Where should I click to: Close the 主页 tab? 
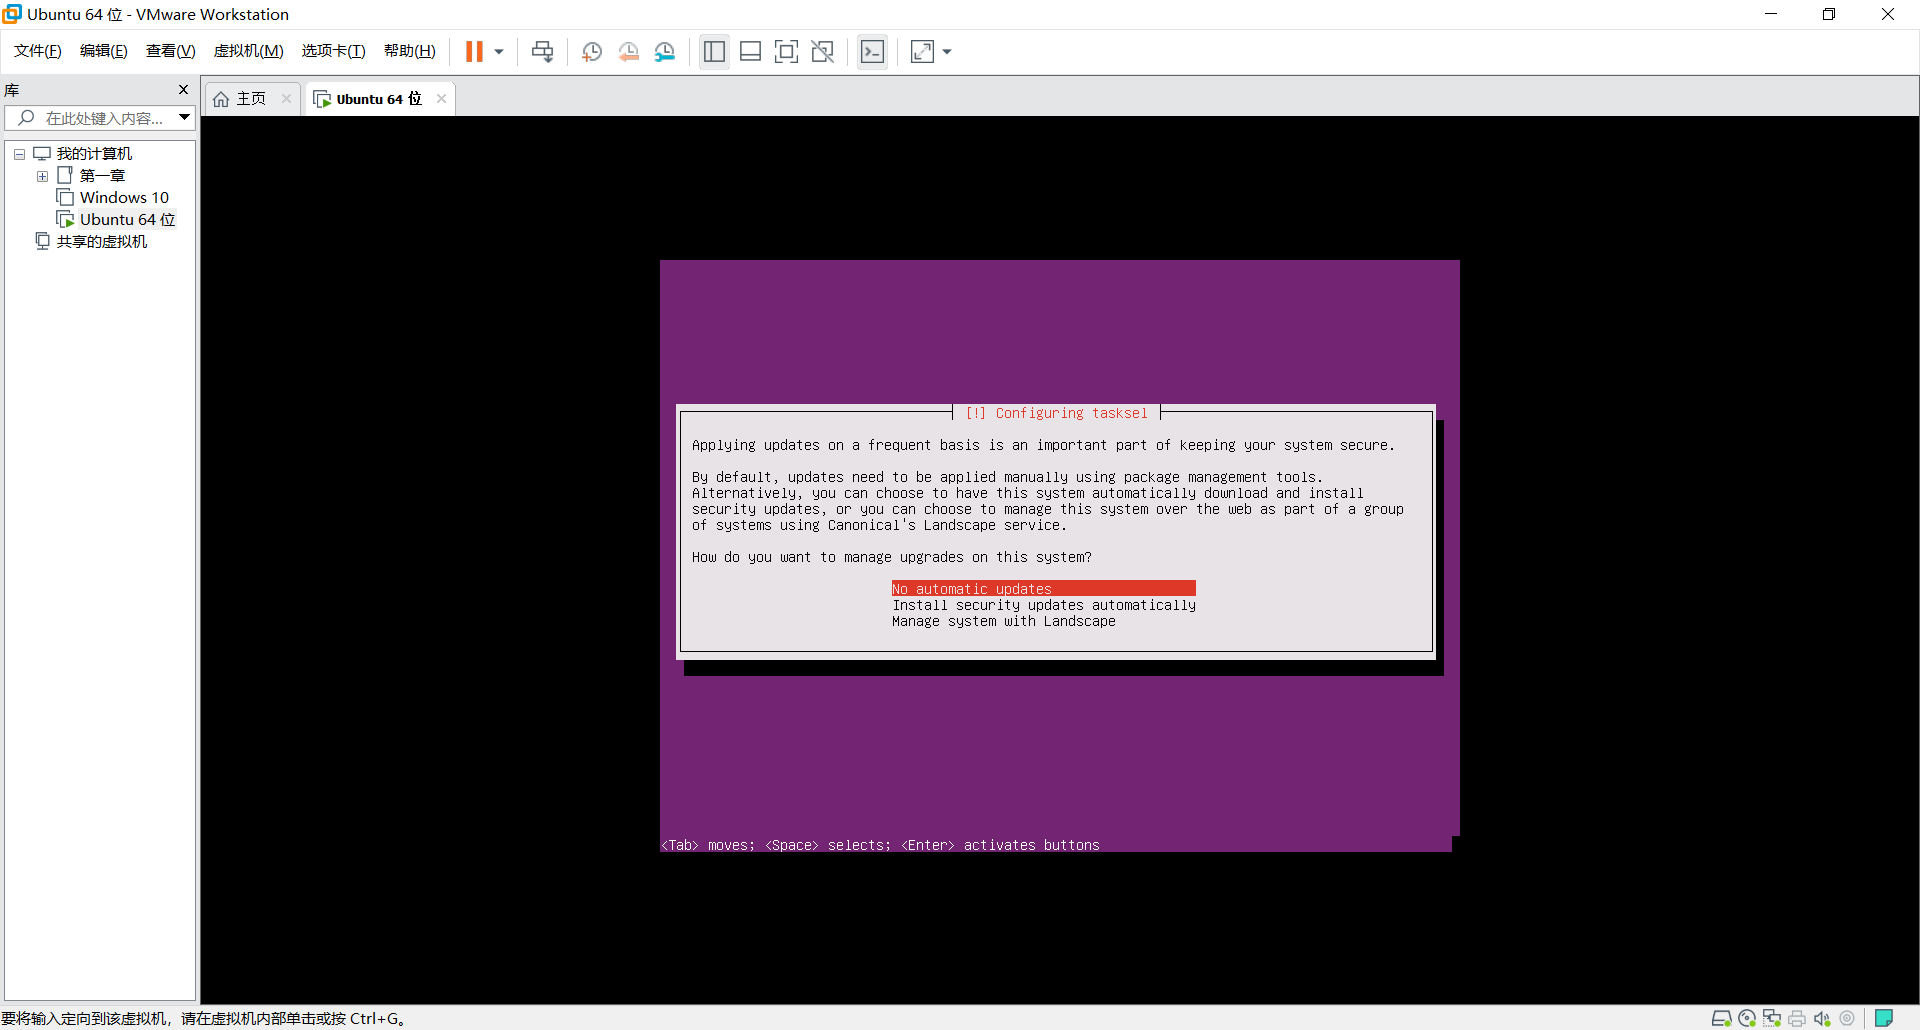coord(286,99)
